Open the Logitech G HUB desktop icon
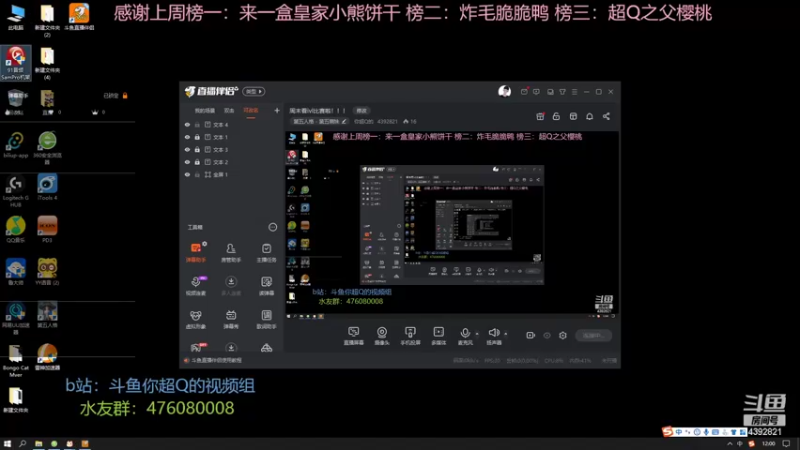 (x=16, y=190)
